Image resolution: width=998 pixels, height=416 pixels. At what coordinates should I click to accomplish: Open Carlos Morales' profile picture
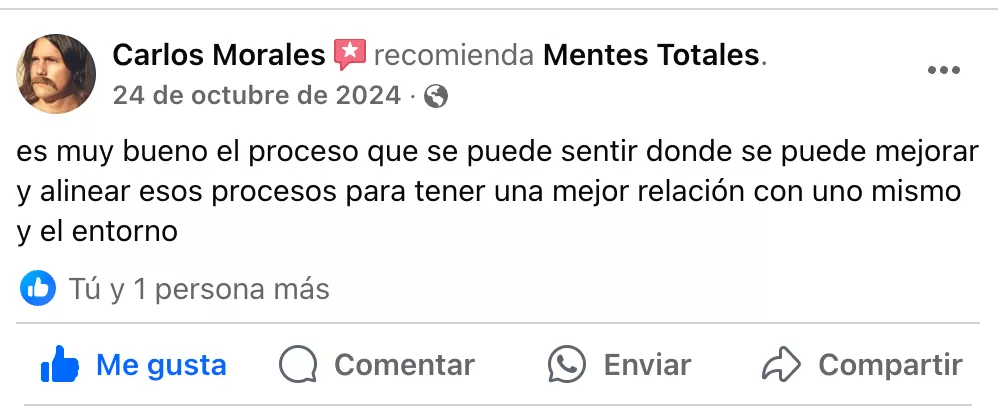[56, 73]
